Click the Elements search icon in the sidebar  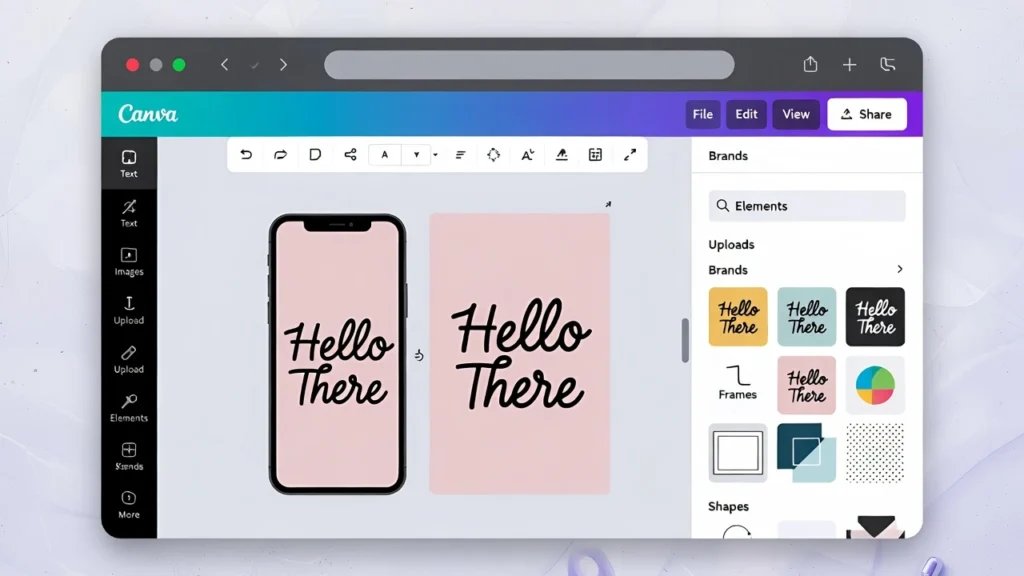coord(128,410)
